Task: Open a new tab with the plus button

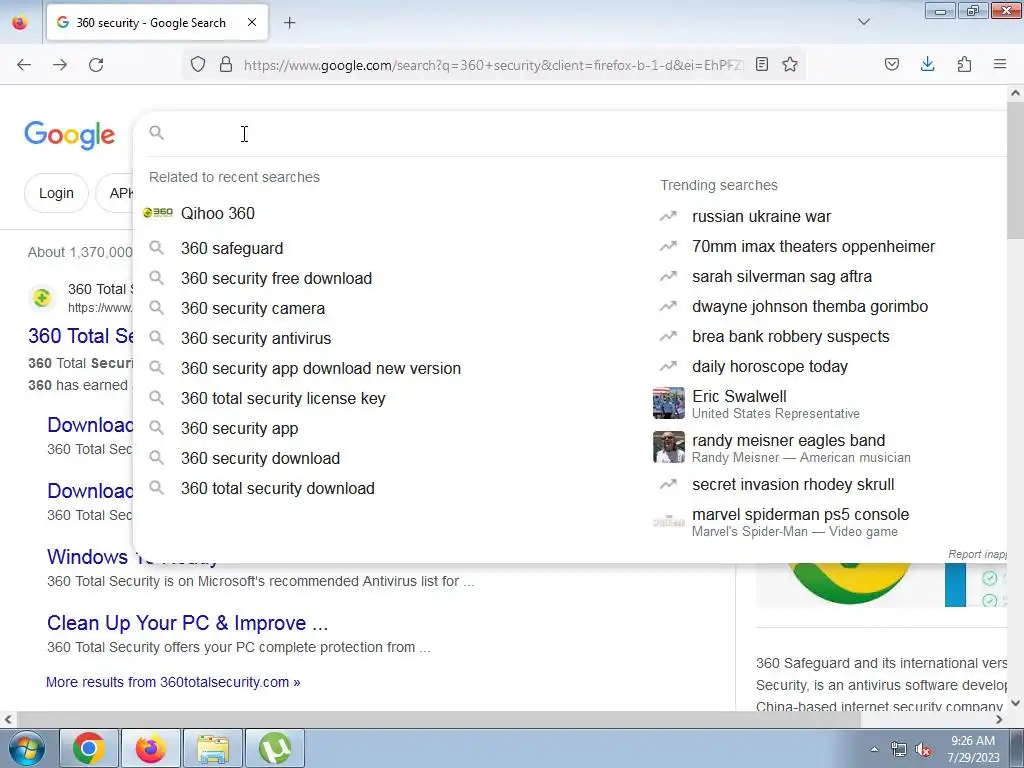Action: (x=289, y=23)
